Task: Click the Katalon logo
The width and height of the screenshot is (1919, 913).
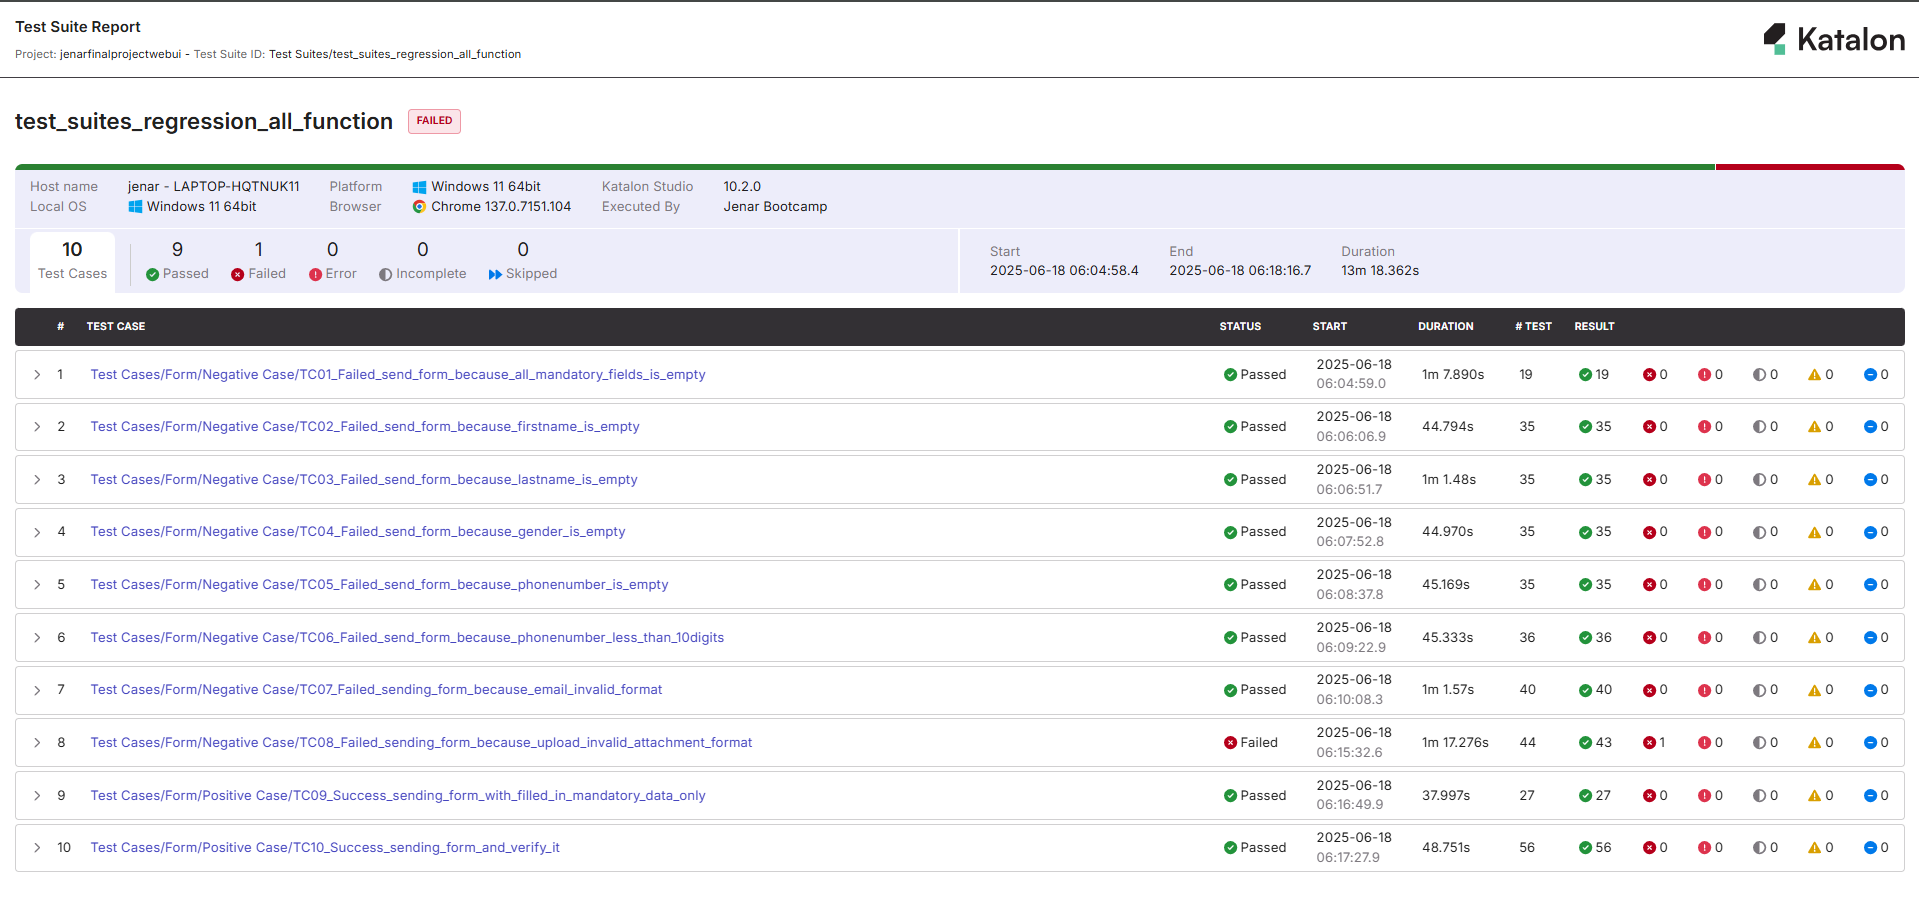Action: [1833, 39]
